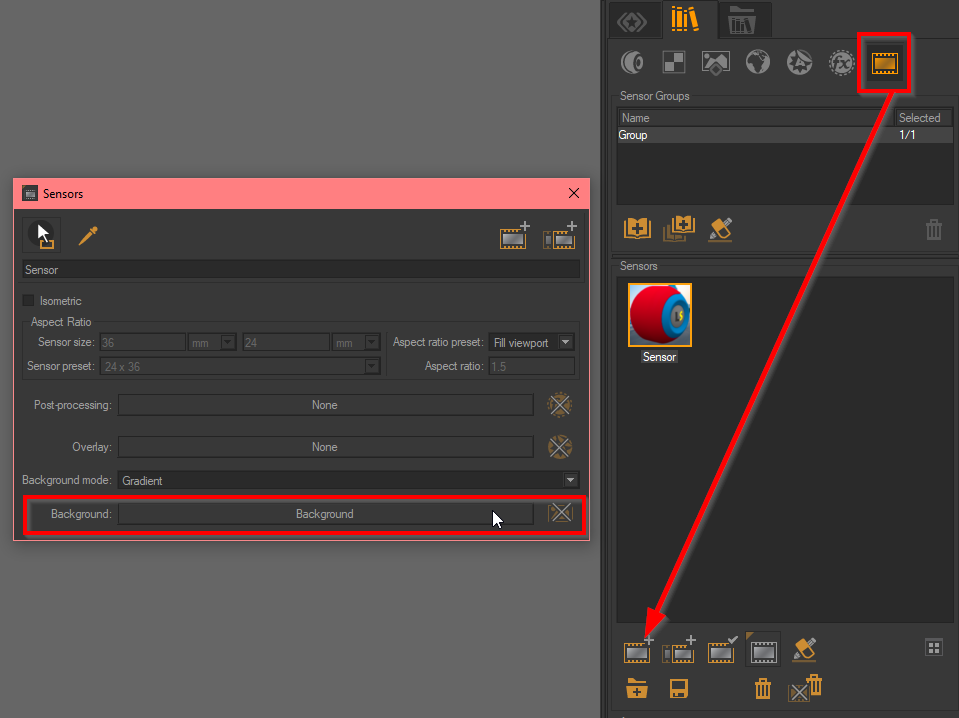Switch to the library books tab
The image size is (959, 718).
[x=684, y=19]
